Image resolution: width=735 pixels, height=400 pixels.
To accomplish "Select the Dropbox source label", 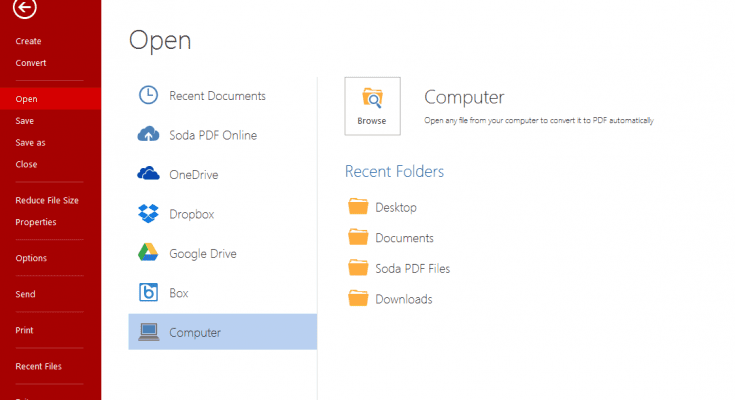I will pos(192,214).
